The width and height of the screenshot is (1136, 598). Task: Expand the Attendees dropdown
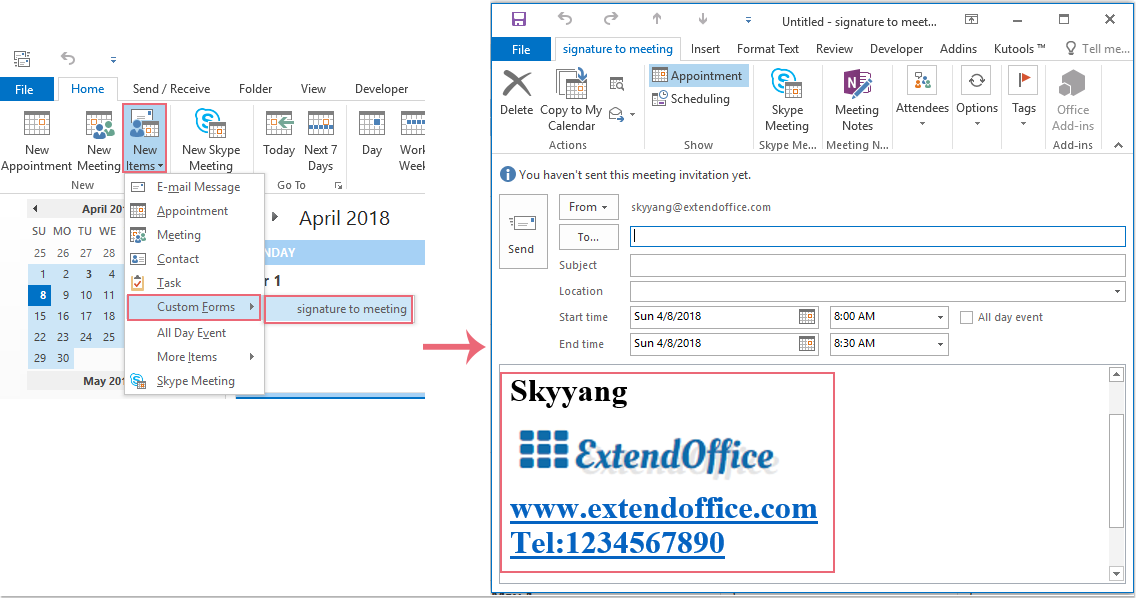(x=922, y=124)
